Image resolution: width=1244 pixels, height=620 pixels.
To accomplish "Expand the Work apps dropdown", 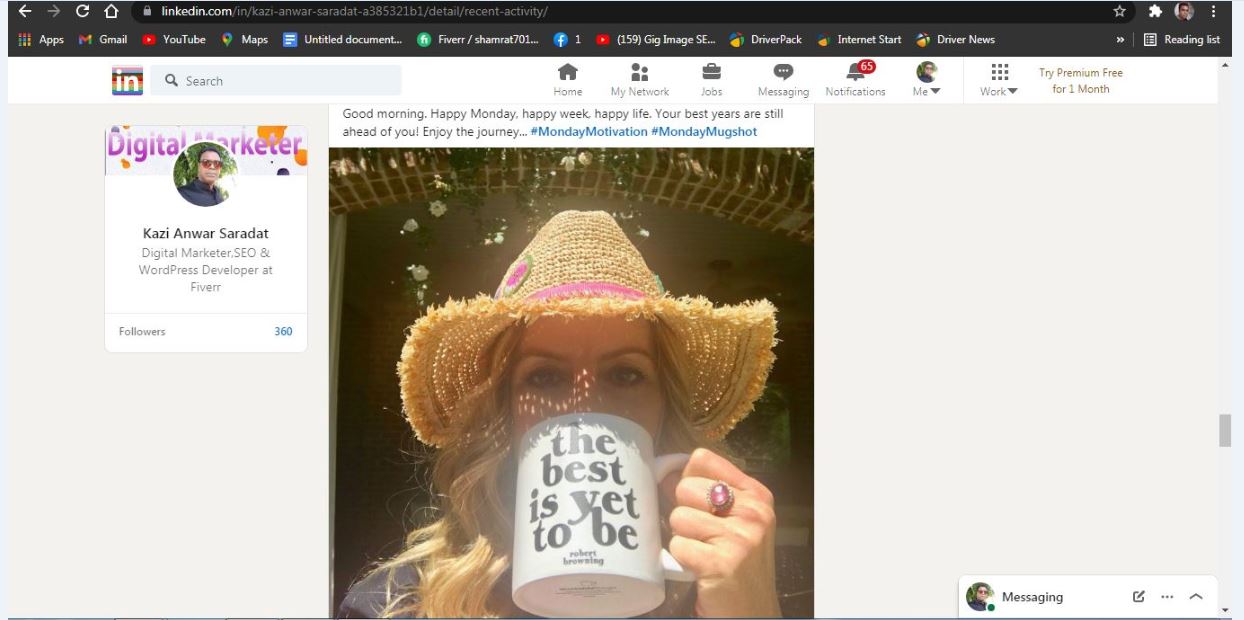I will tap(999, 80).
